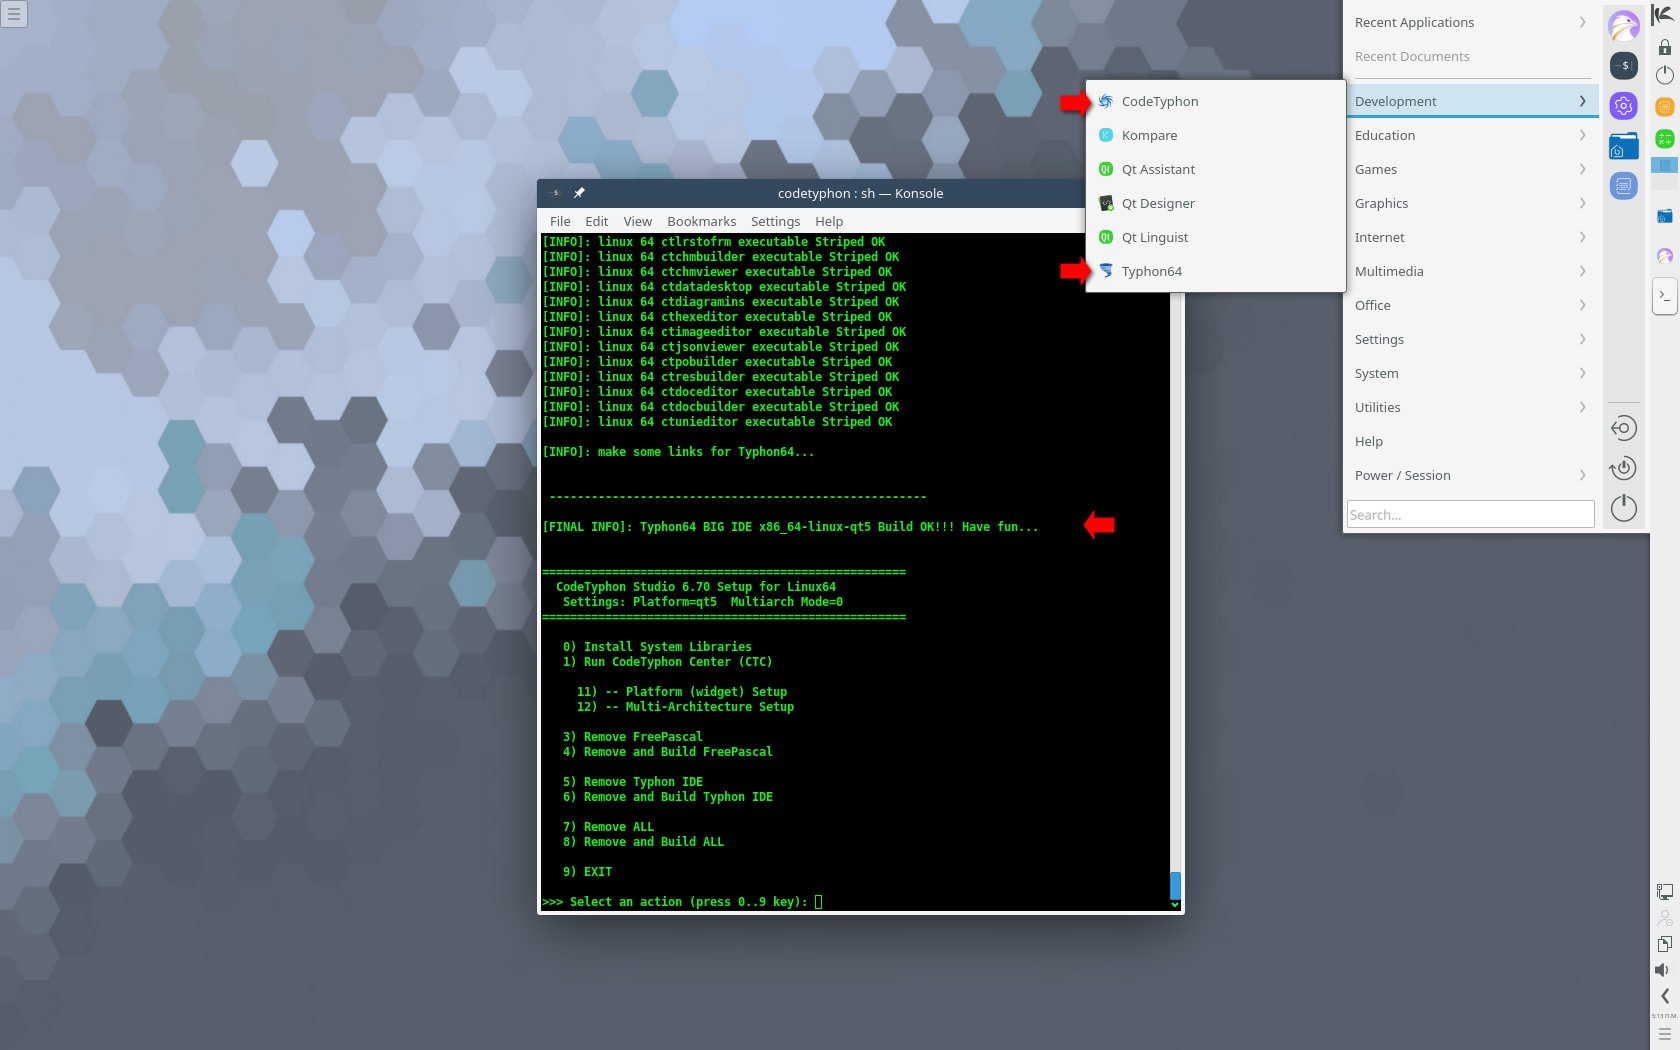Open the device notifier tray icon
Screen dimensions: 1680x1050
(x=1664, y=892)
